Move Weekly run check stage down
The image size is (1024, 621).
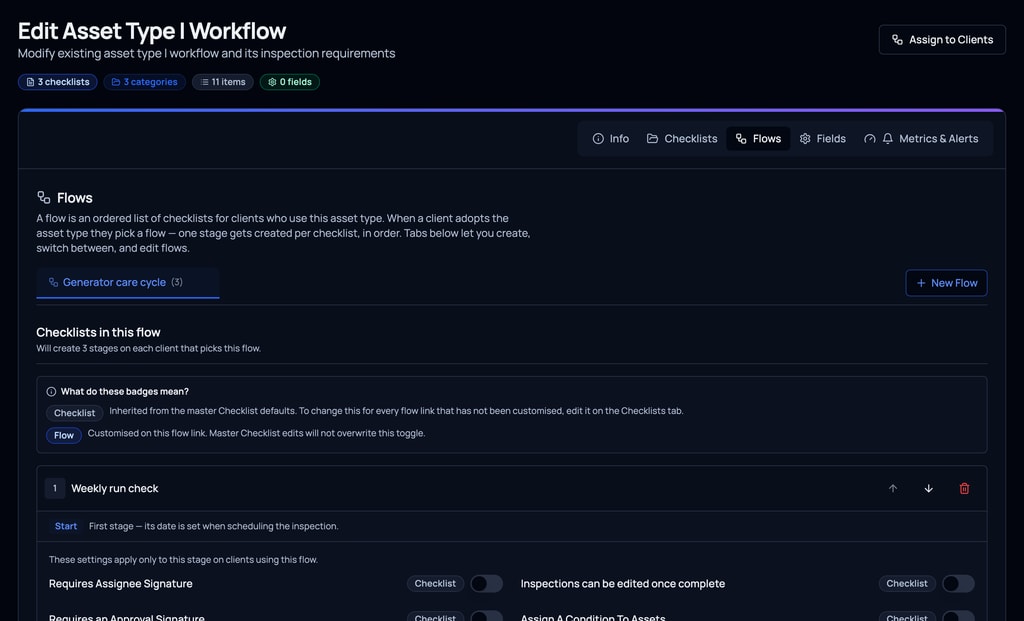[929, 488]
